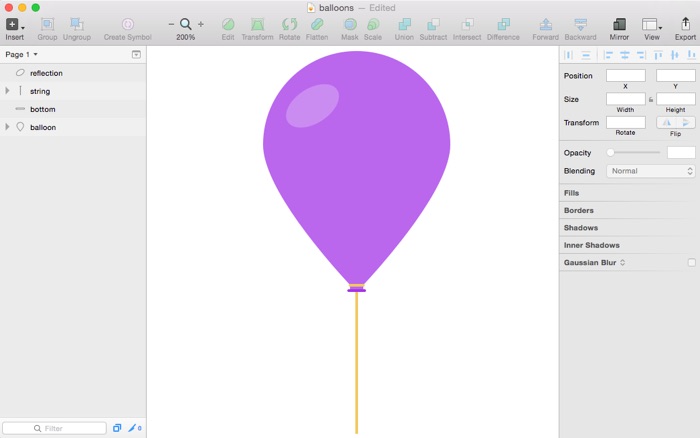Toggle the exportable layers filter icon

click(x=134, y=428)
